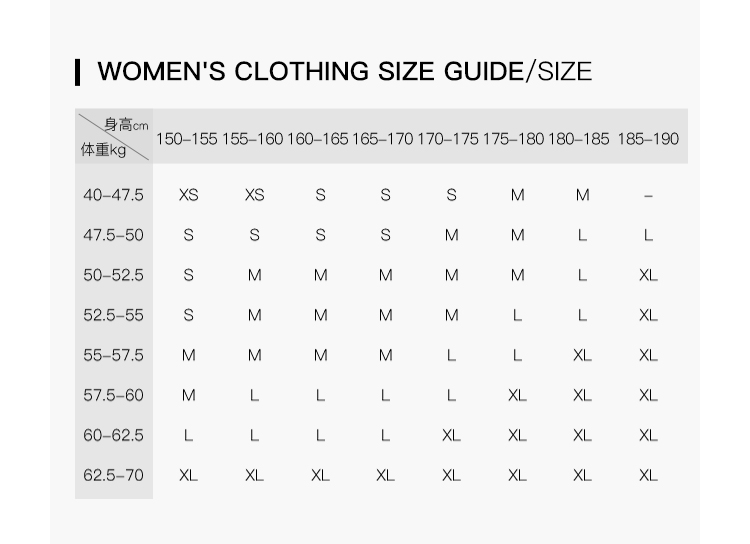Click the 170–175 height column header

coord(448,139)
